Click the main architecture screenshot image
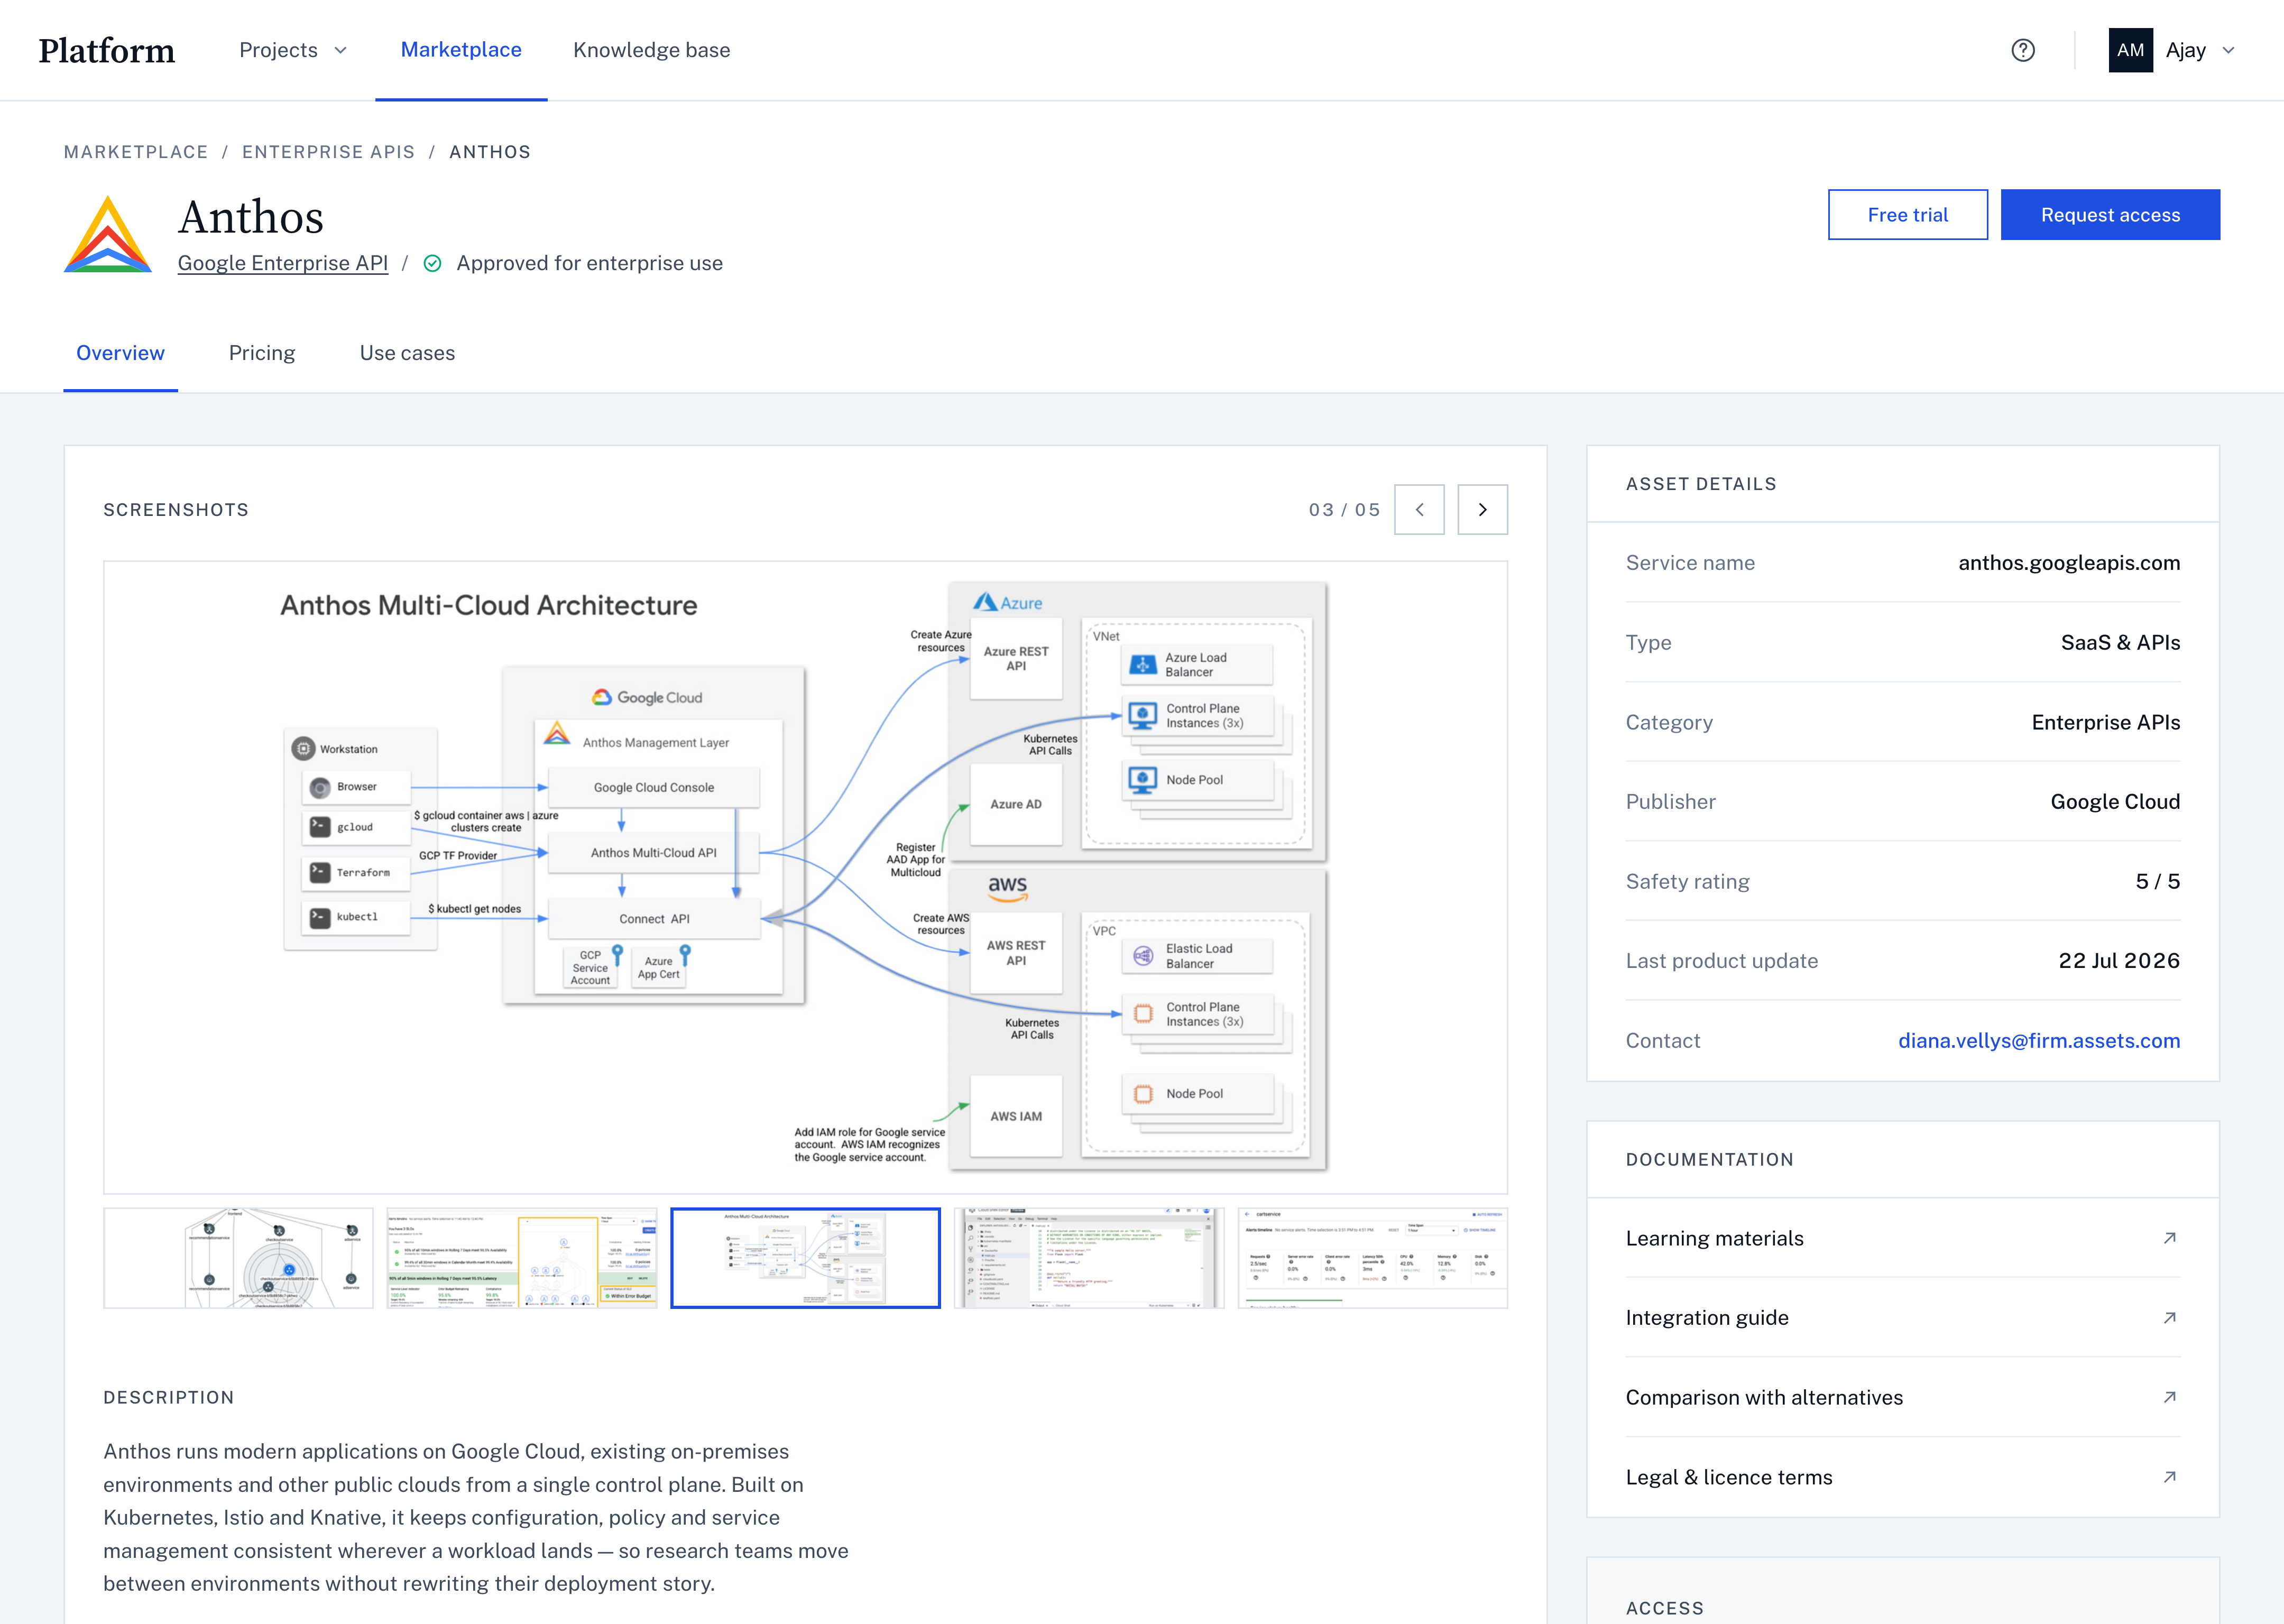This screenshot has width=2284, height=1624. click(805, 877)
